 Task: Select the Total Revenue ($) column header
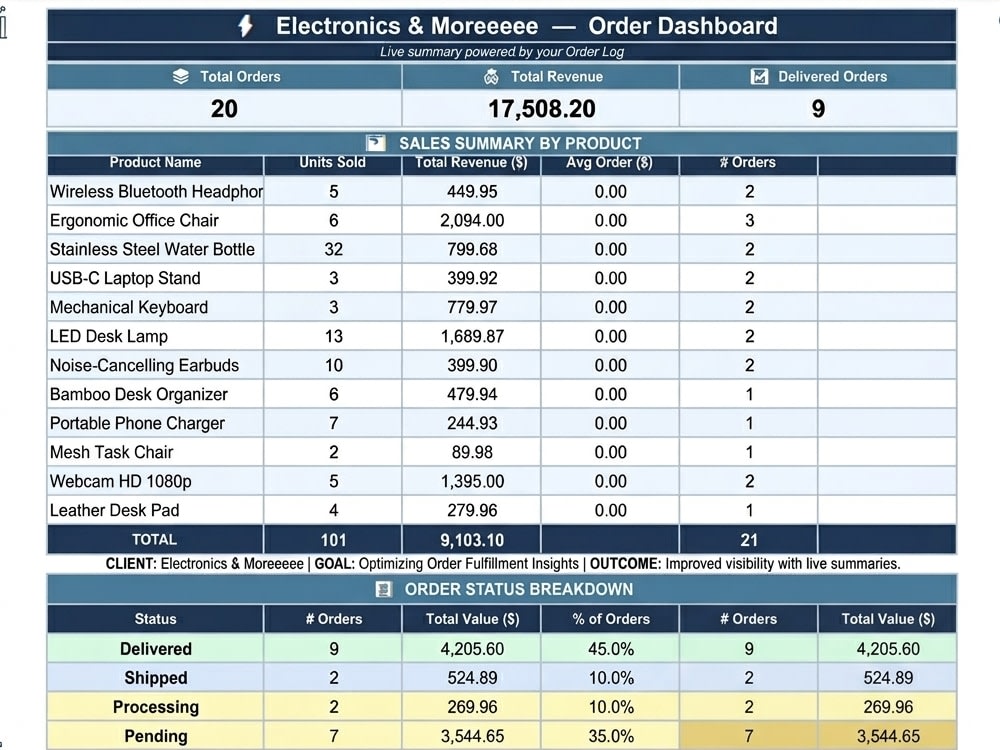click(471, 163)
